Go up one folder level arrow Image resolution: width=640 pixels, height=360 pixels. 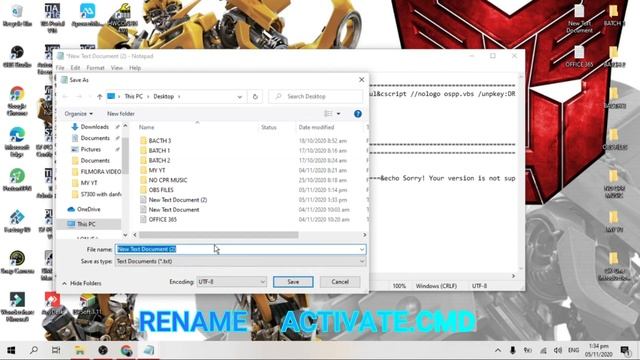click(100, 97)
